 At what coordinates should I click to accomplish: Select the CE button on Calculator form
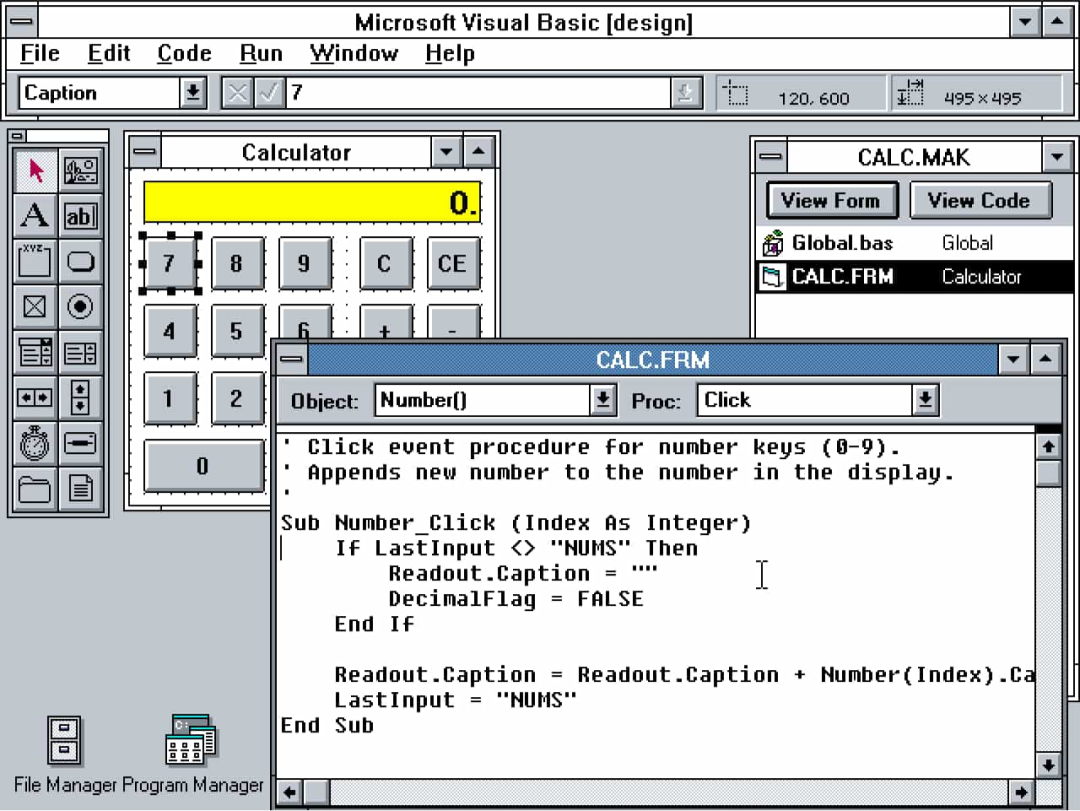[453, 263]
